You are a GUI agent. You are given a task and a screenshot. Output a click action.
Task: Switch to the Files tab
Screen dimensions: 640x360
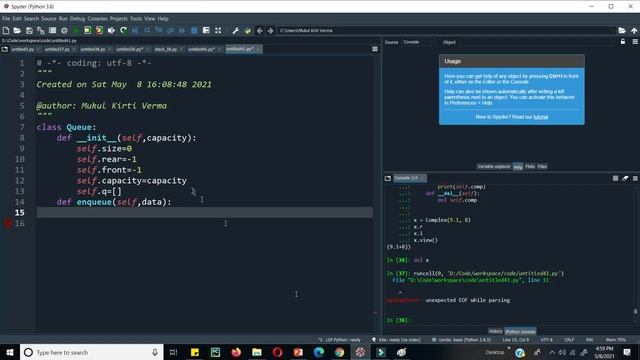pyautogui.click(x=542, y=167)
